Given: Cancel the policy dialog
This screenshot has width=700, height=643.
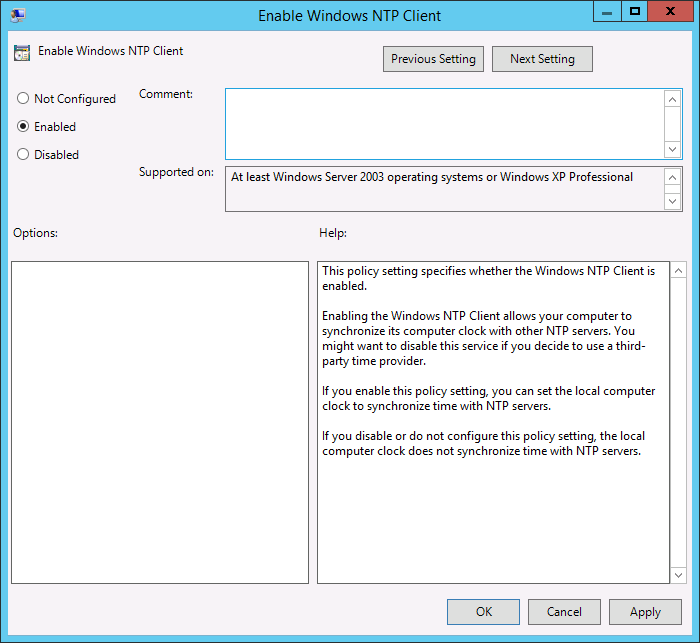Looking at the screenshot, I should coord(564,612).
